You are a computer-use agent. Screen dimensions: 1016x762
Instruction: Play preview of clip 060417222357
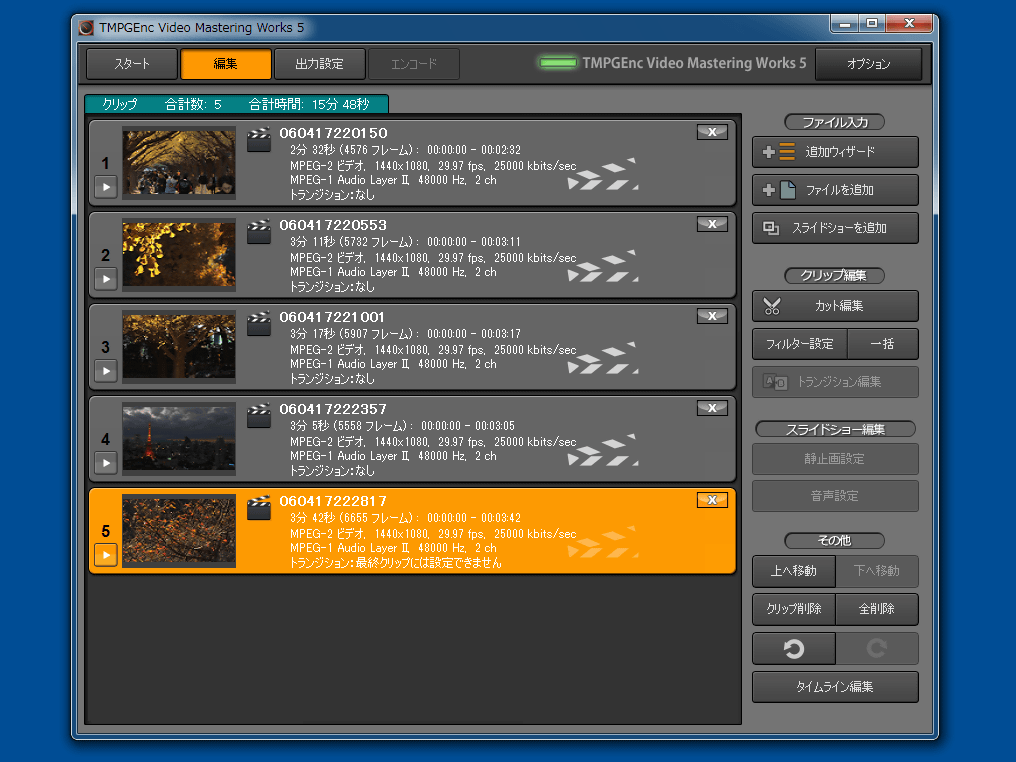[x=106, y=463]
